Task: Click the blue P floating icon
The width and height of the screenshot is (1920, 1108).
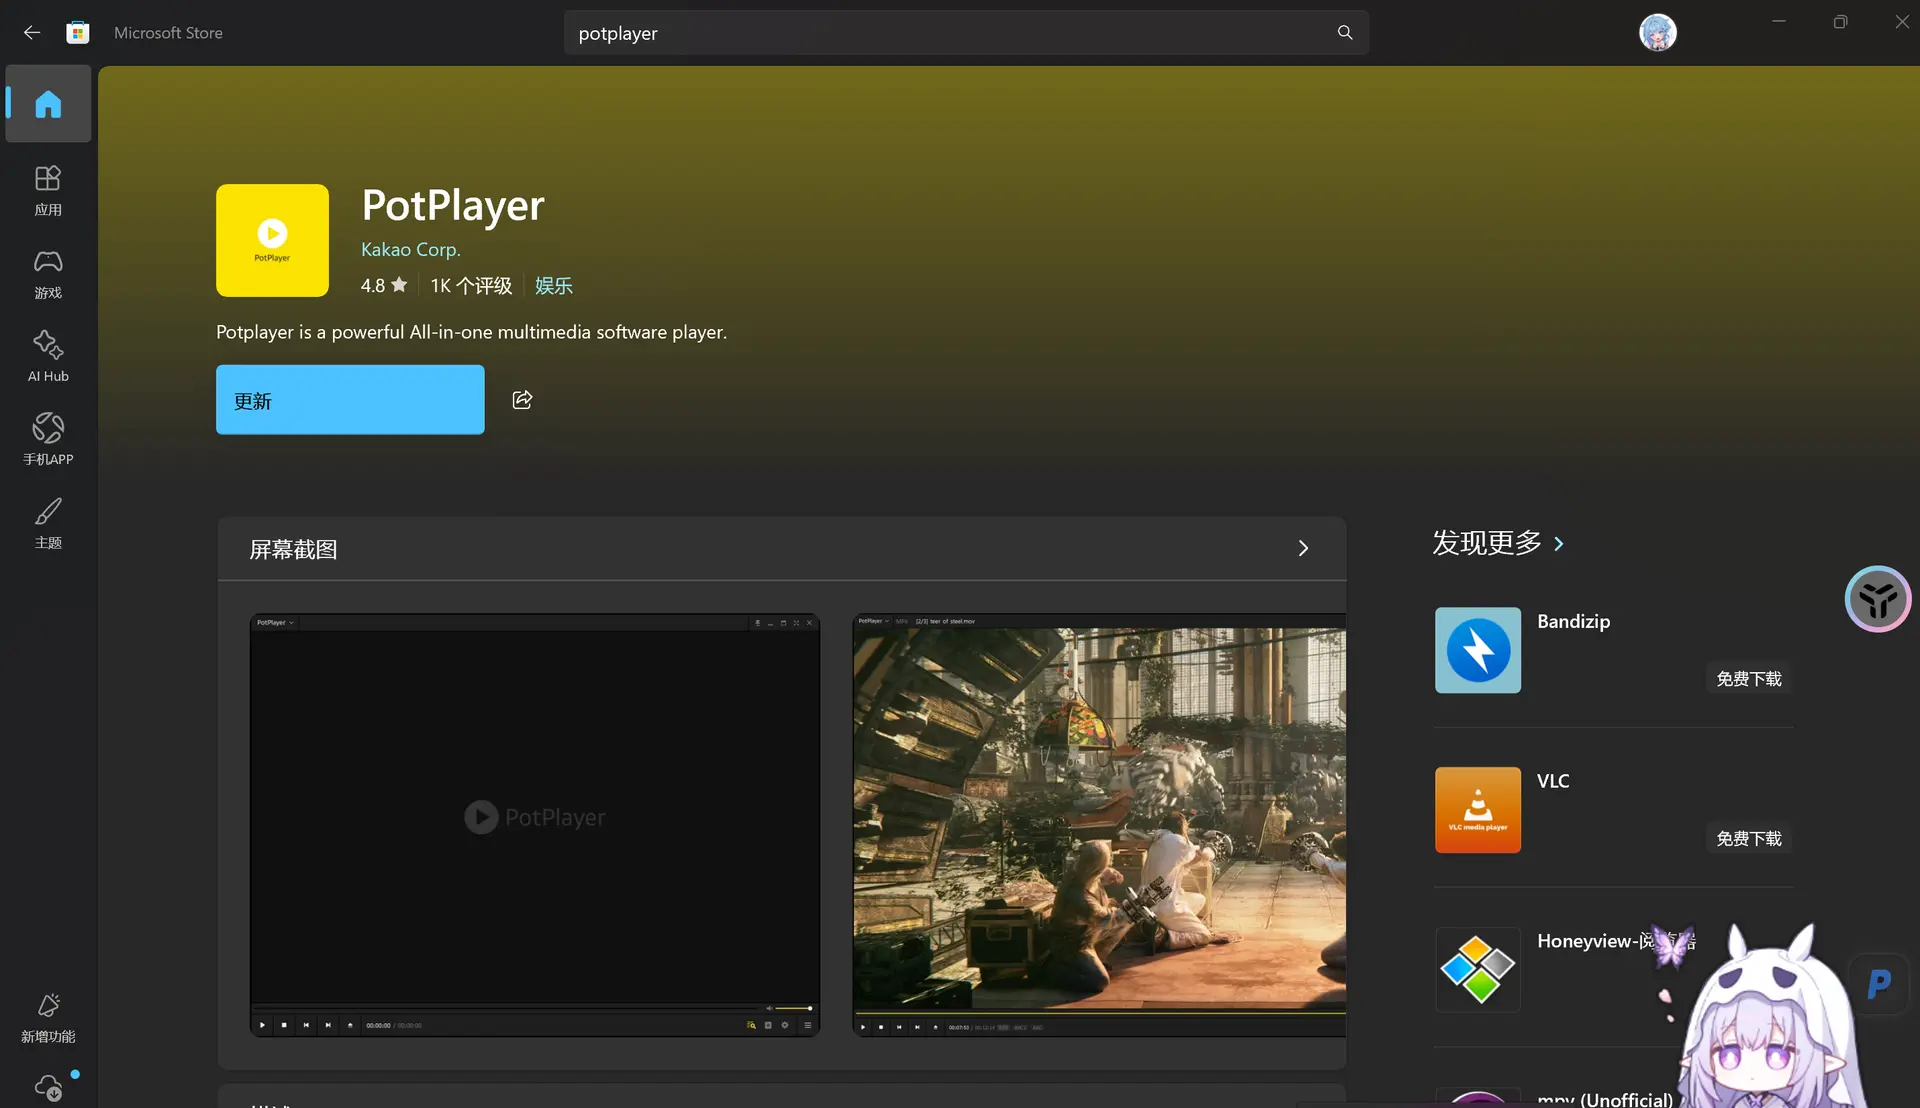Action: tap(1880, 985)
